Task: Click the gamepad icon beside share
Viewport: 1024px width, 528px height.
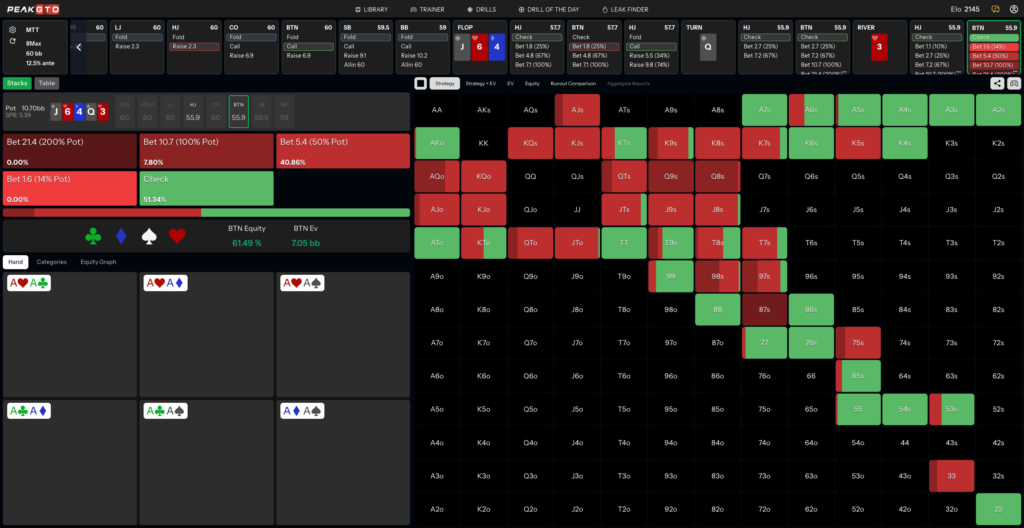Action: click(1014, 83)
